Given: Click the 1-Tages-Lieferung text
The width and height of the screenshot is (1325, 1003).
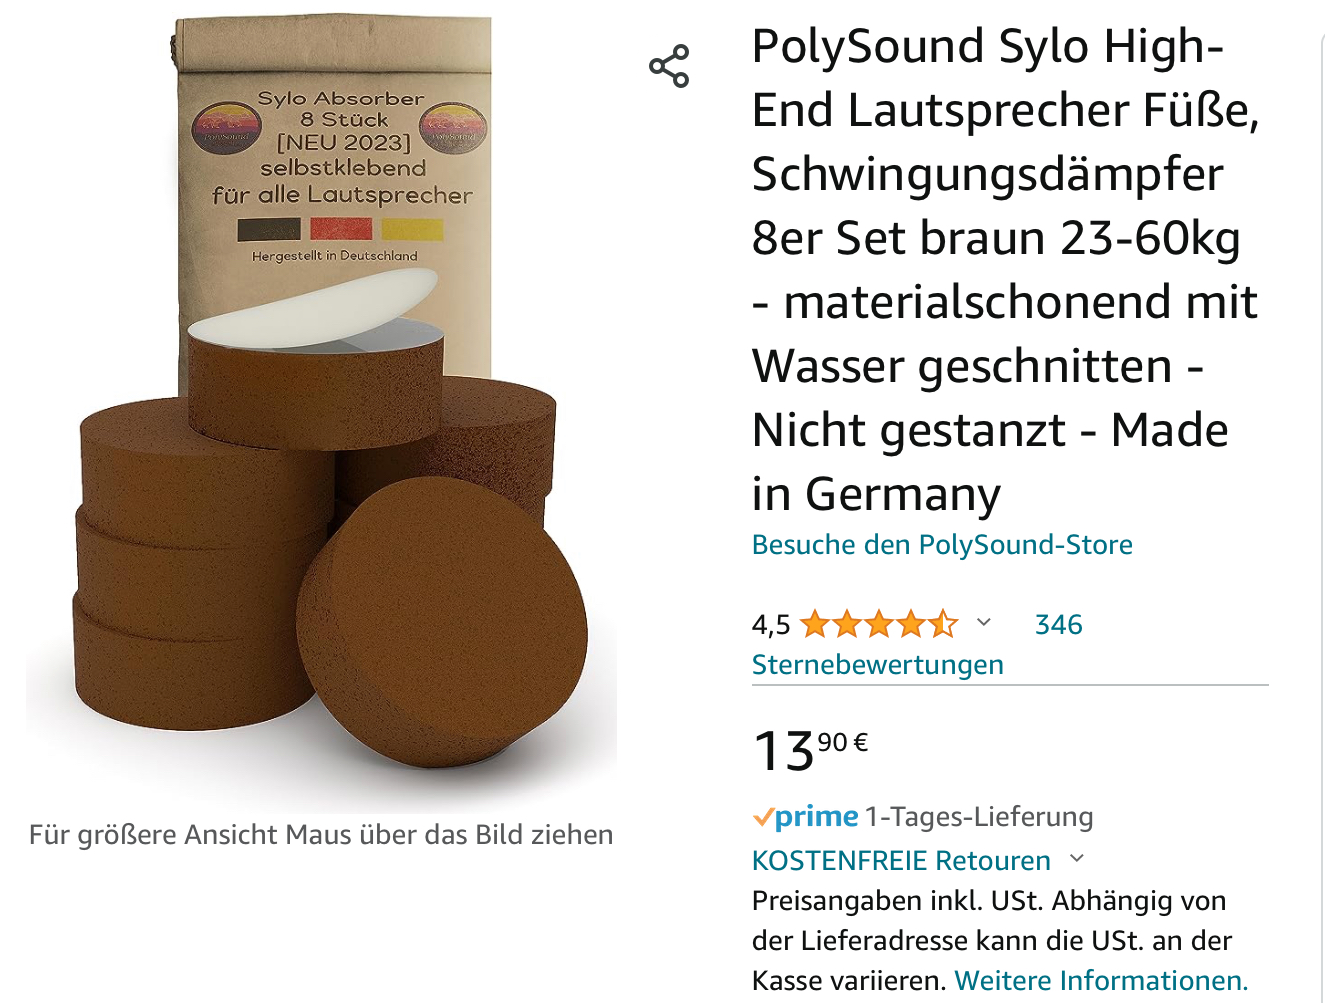Looking at the screenshot, I should (x=979, y=817).
